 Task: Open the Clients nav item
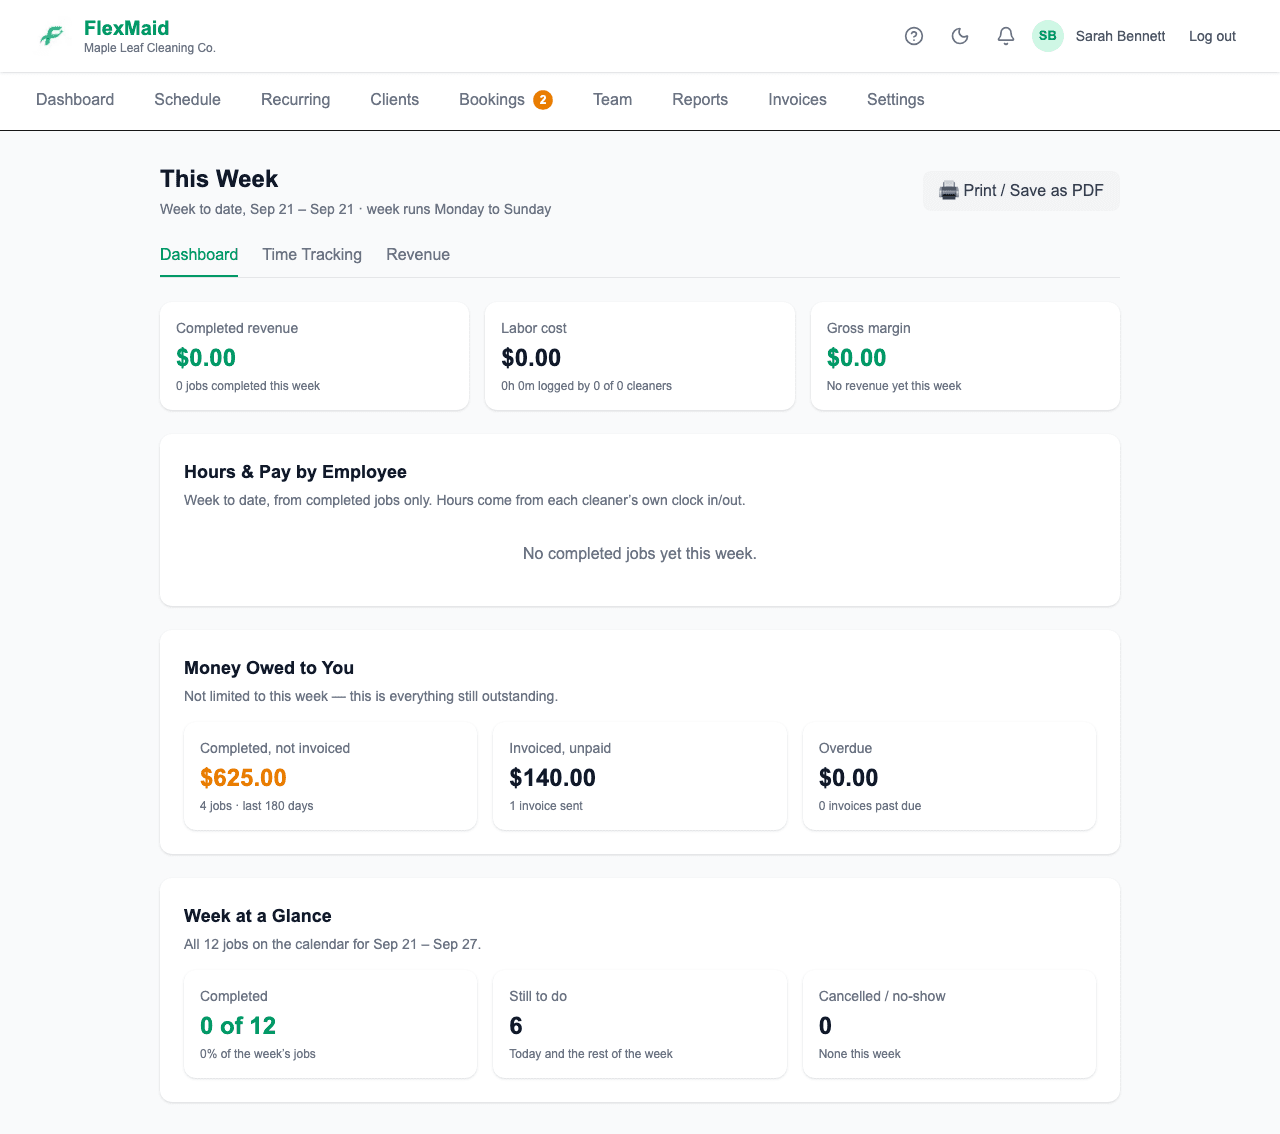[394, 100]
